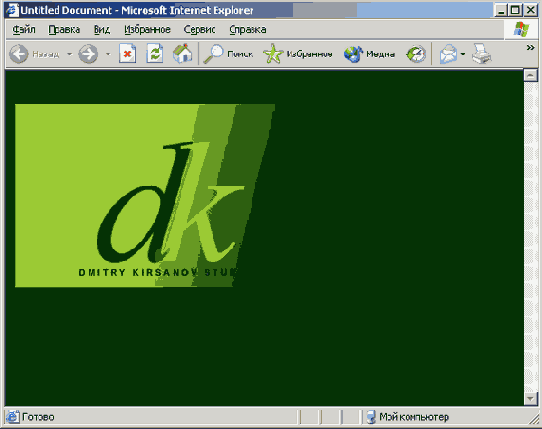Click the Forward arrow button
Image resolution: width=542 pixels, height=429 pixels.
[x=88, y=54]
